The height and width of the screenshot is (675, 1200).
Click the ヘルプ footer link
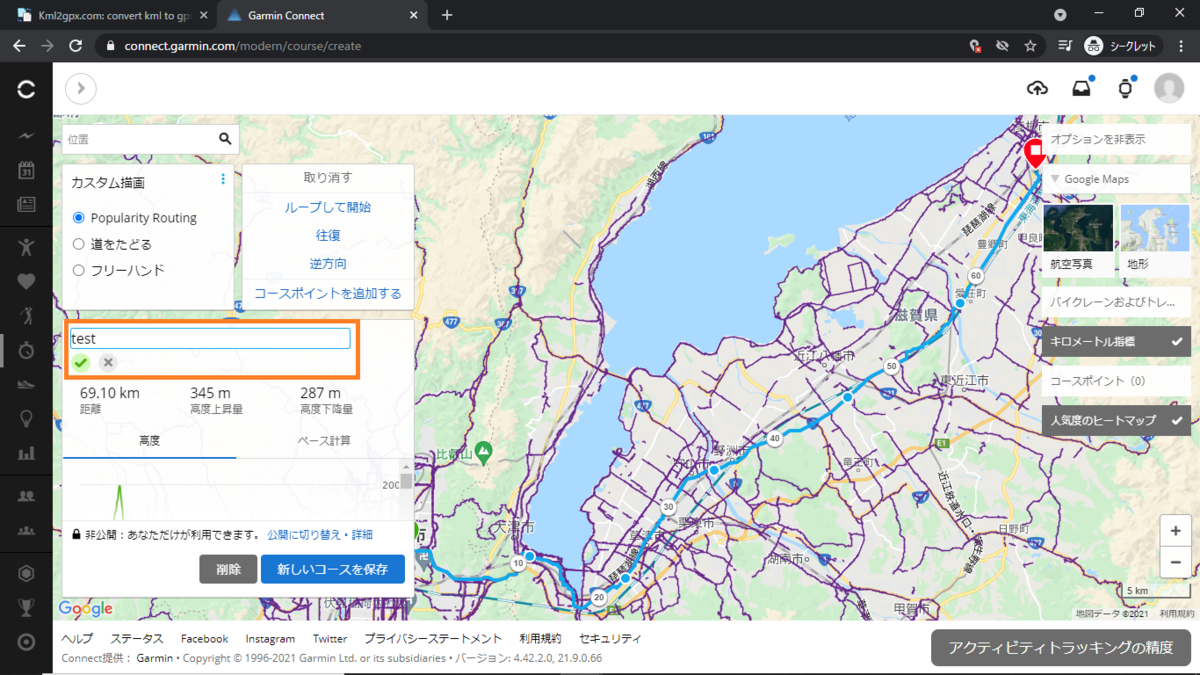click(77, 638)
